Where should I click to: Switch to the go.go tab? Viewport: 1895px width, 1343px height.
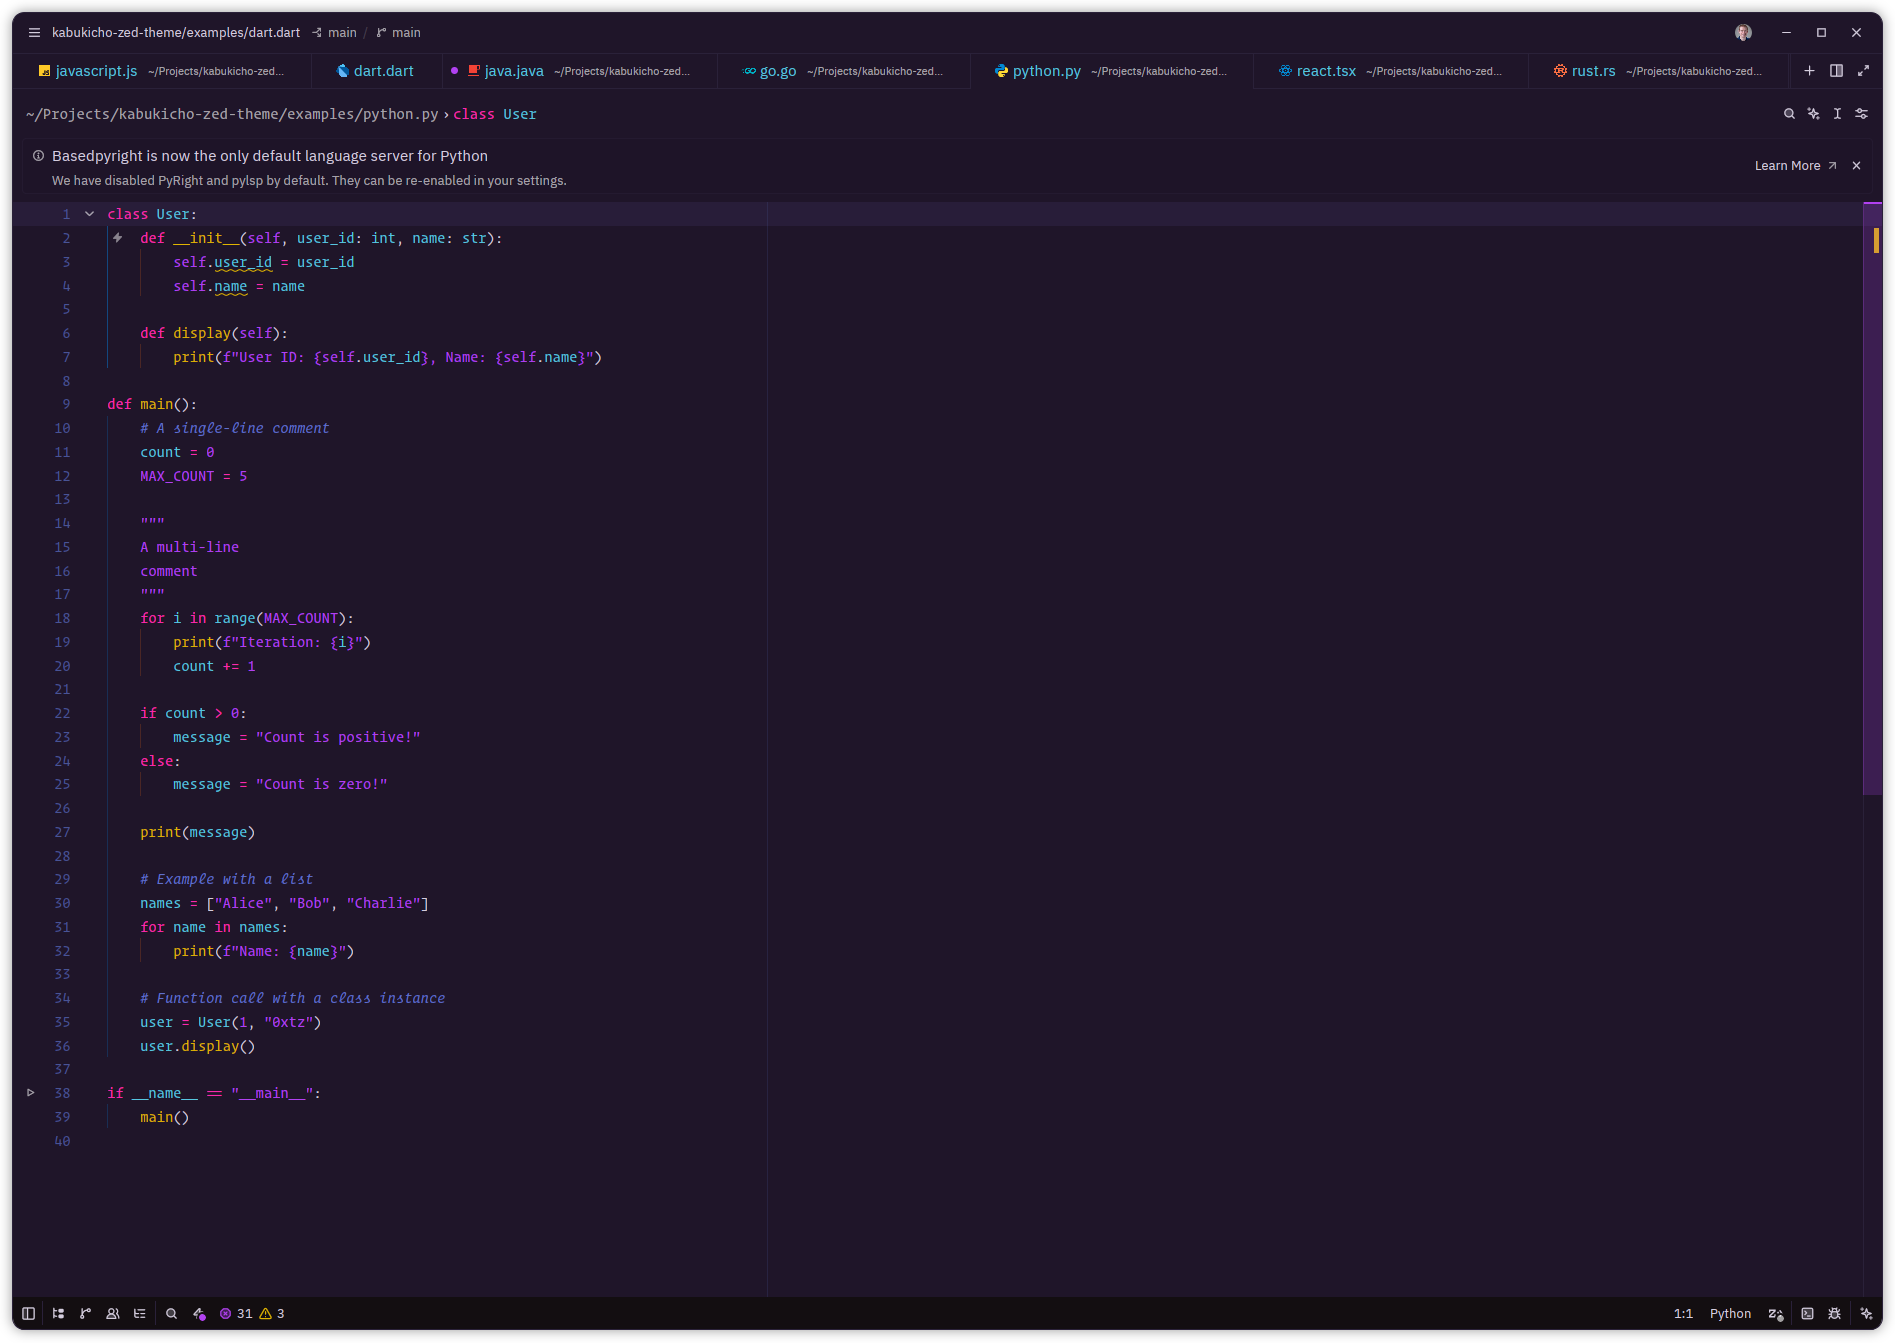pyautogui.click(x=843, y=71)
